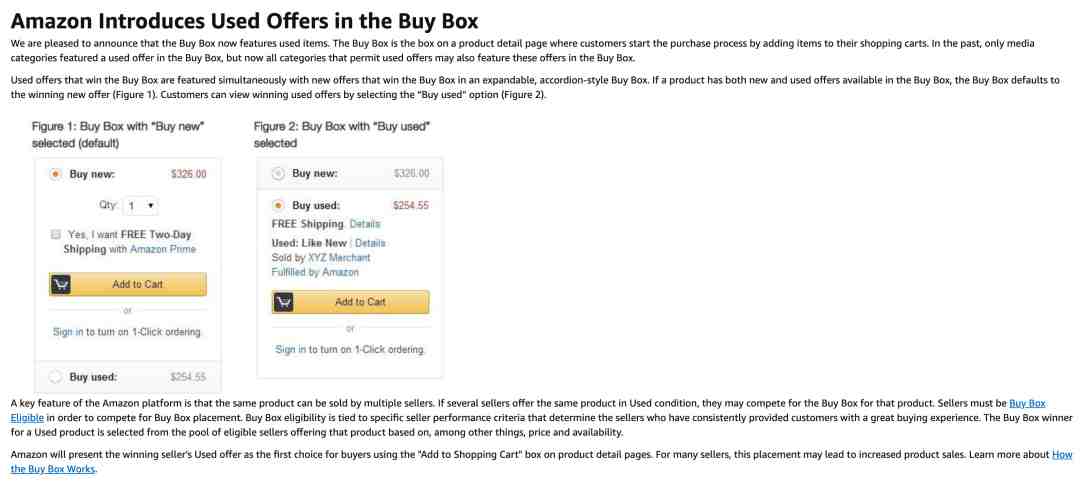Click Sign in link in Figure 1

click(x=68, y=332)
